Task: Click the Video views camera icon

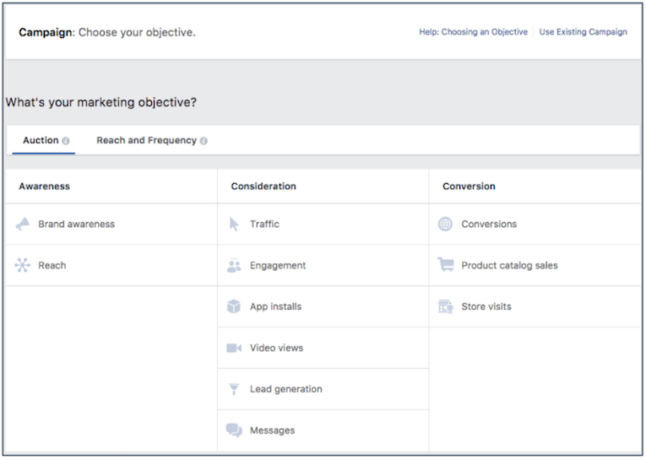Action: click(x=234, y=348)
